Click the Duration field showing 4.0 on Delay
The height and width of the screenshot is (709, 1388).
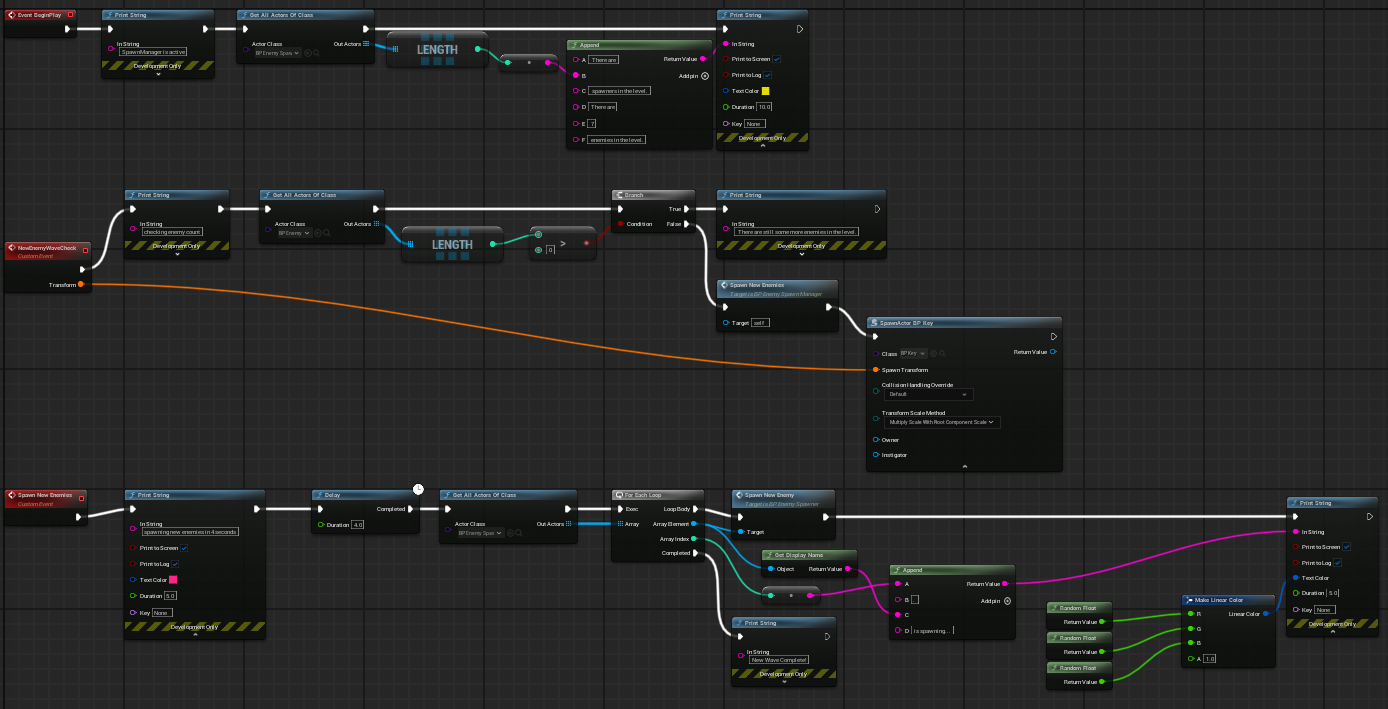click(357, 525)
